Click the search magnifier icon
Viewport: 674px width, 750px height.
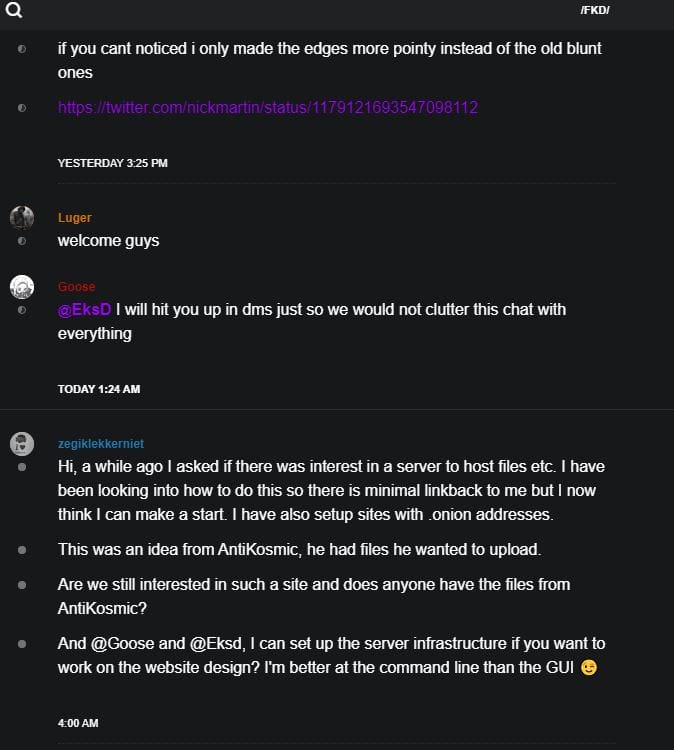[x=14, y=11]
